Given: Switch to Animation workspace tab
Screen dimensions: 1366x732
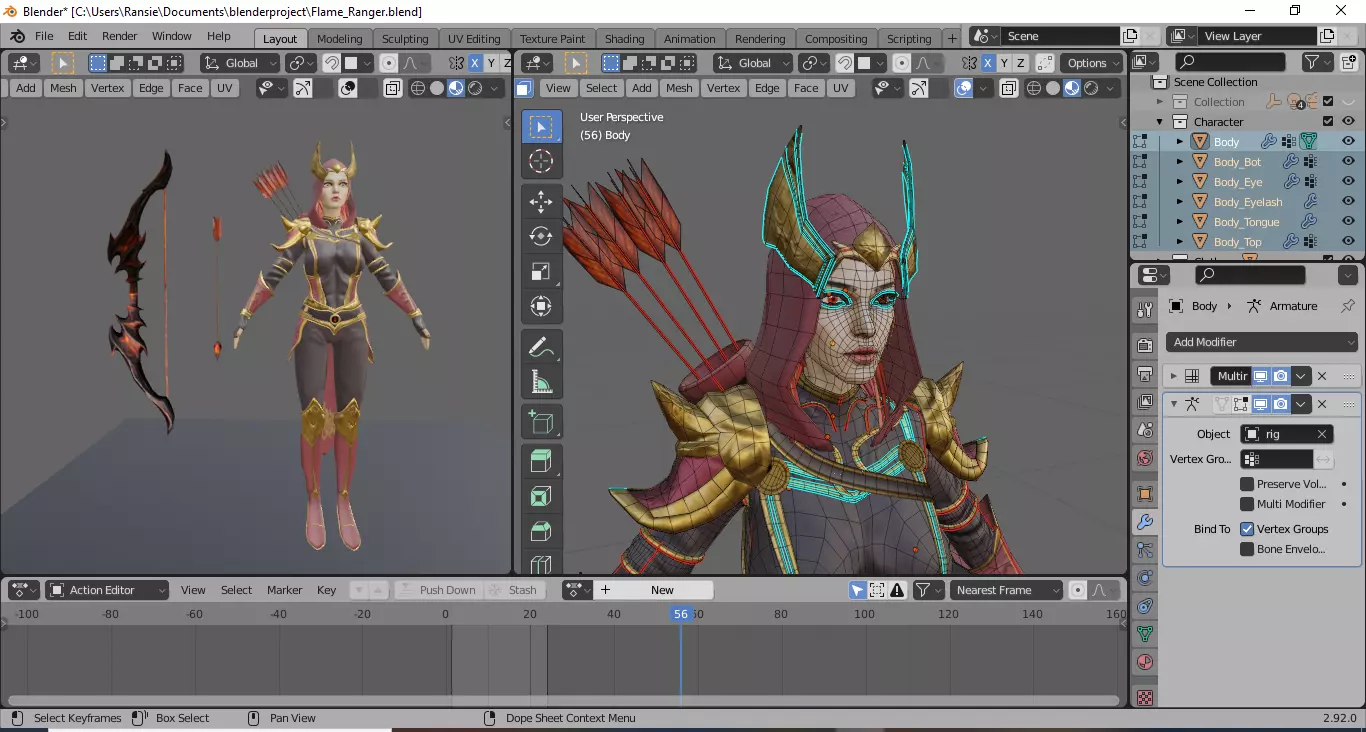Looking at the screenshot, I should (690, 38).
